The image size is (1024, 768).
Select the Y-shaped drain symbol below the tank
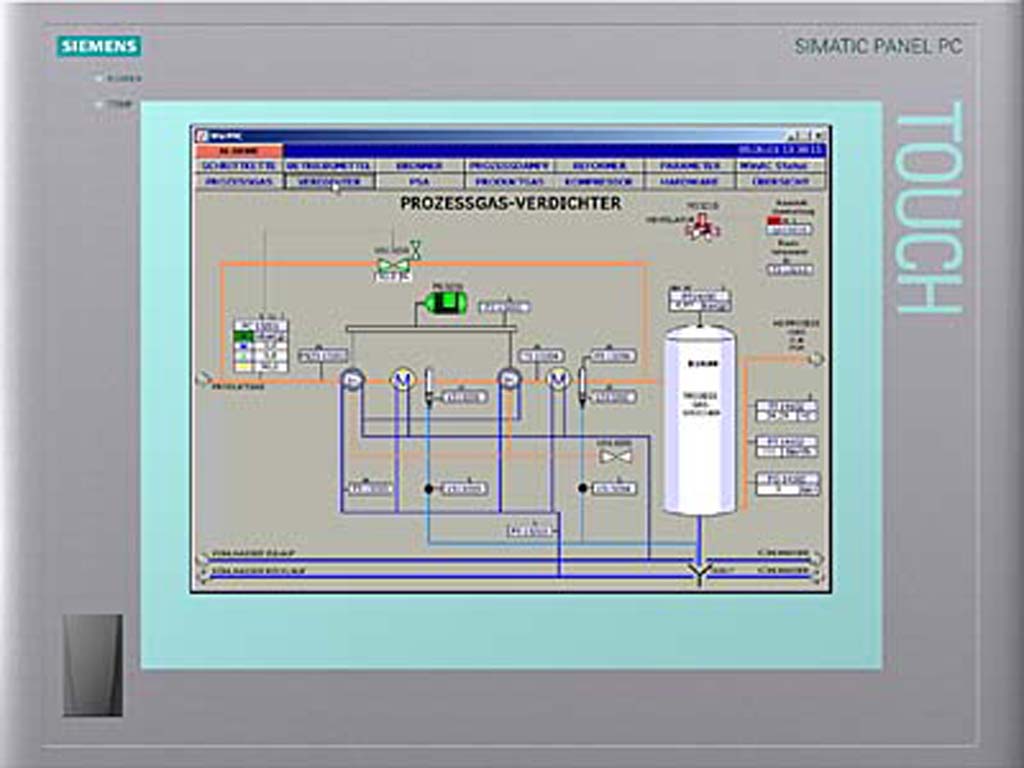[699, 575]
